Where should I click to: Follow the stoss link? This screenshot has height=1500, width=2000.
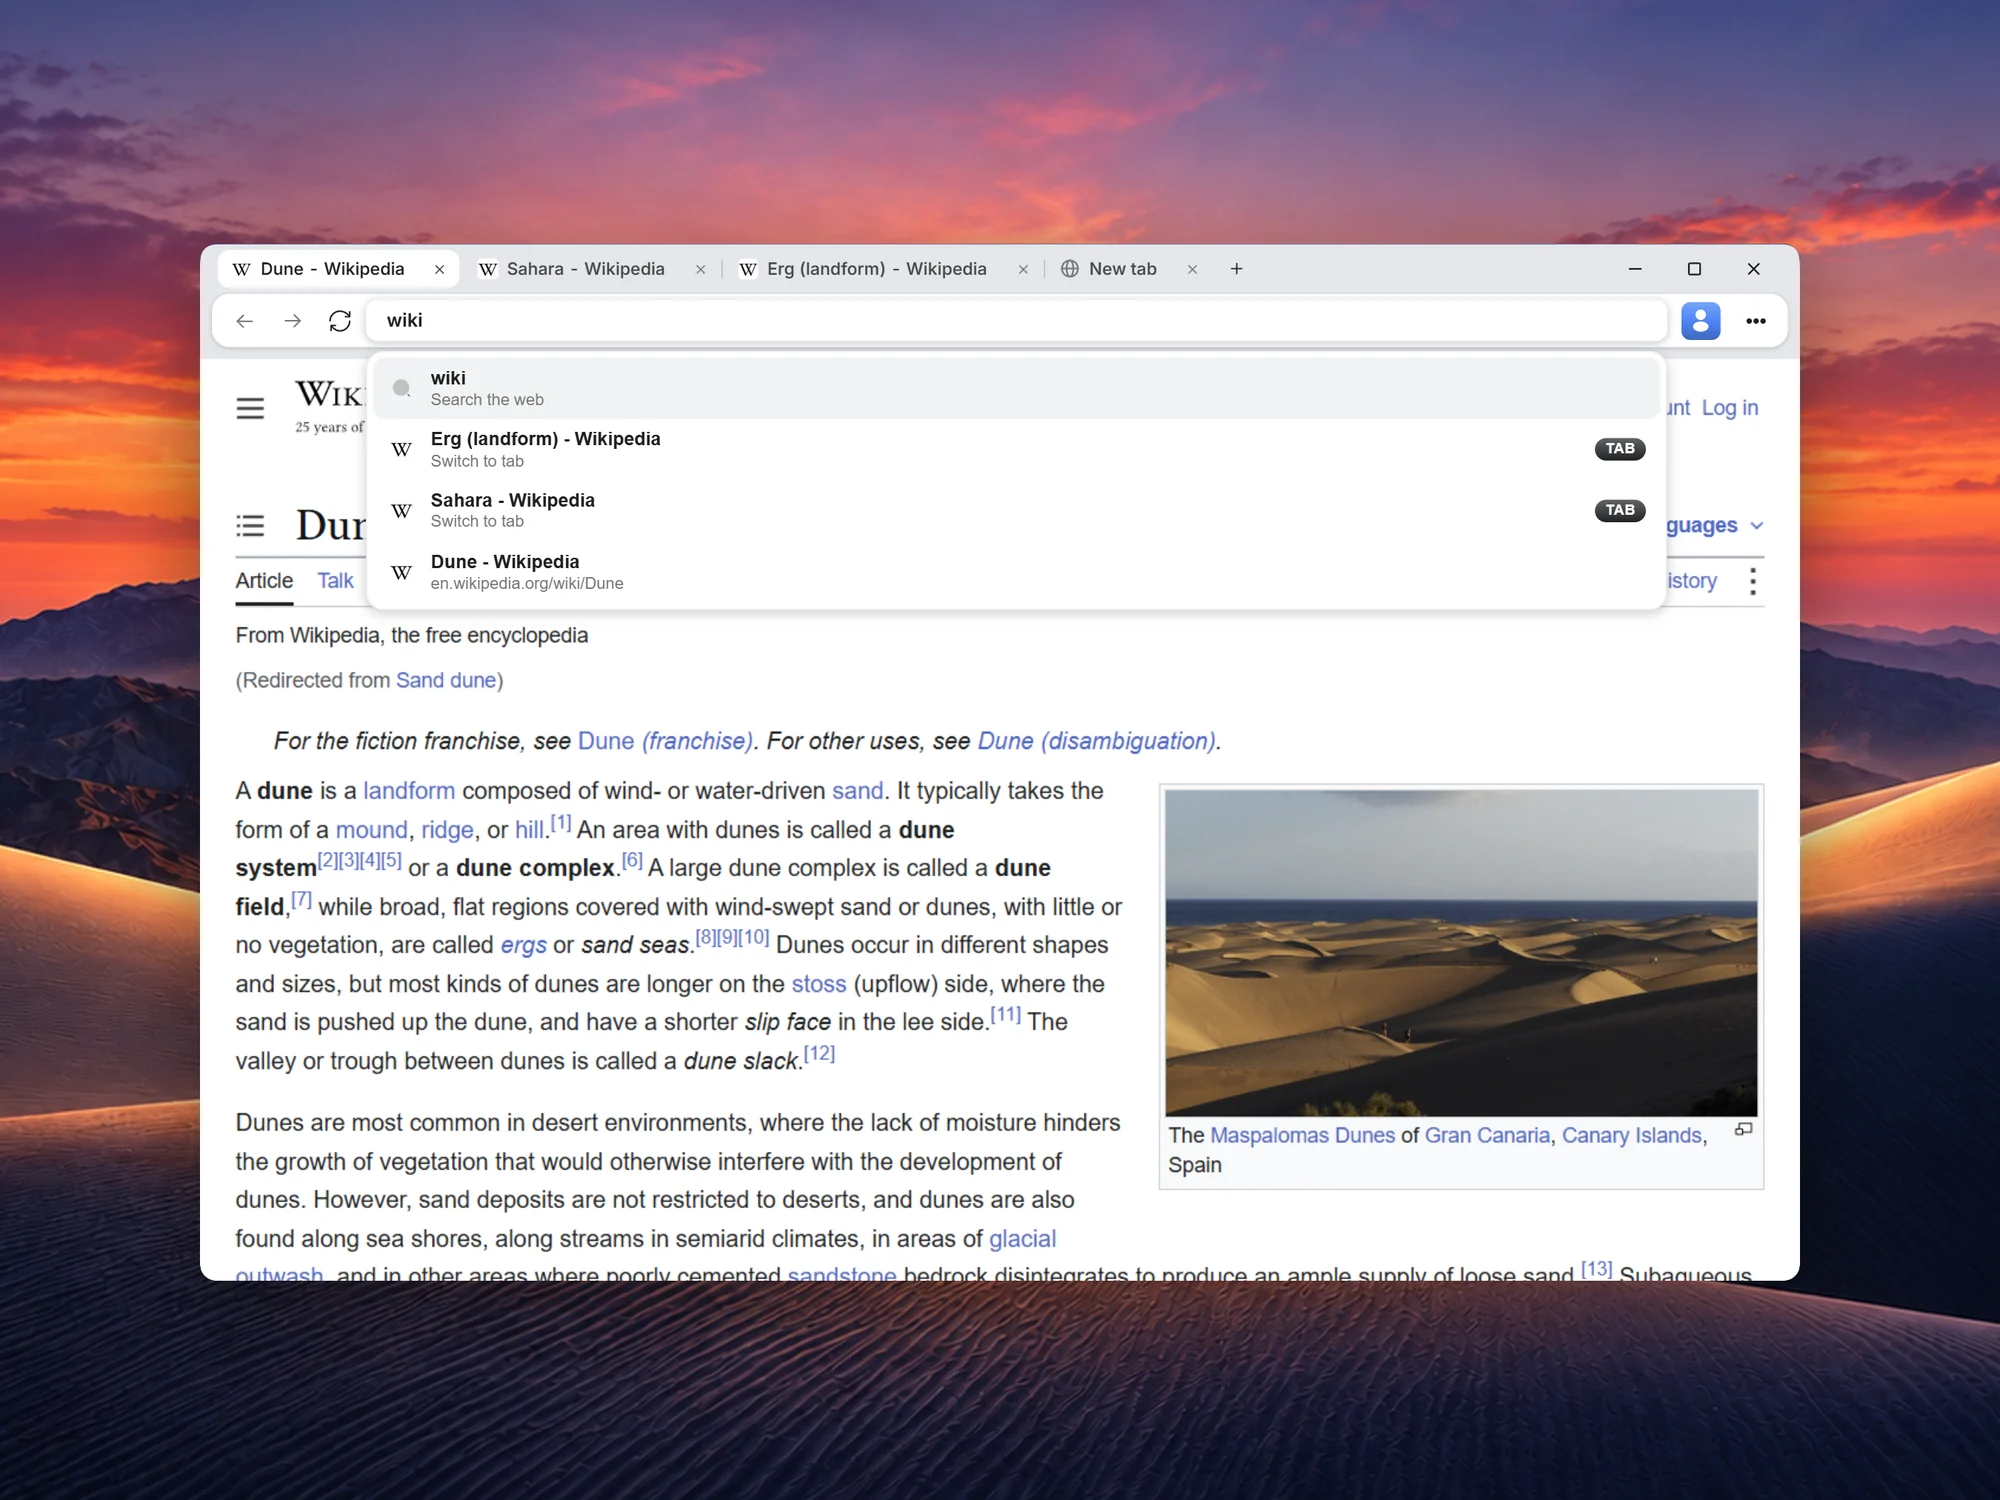point(819,984)
